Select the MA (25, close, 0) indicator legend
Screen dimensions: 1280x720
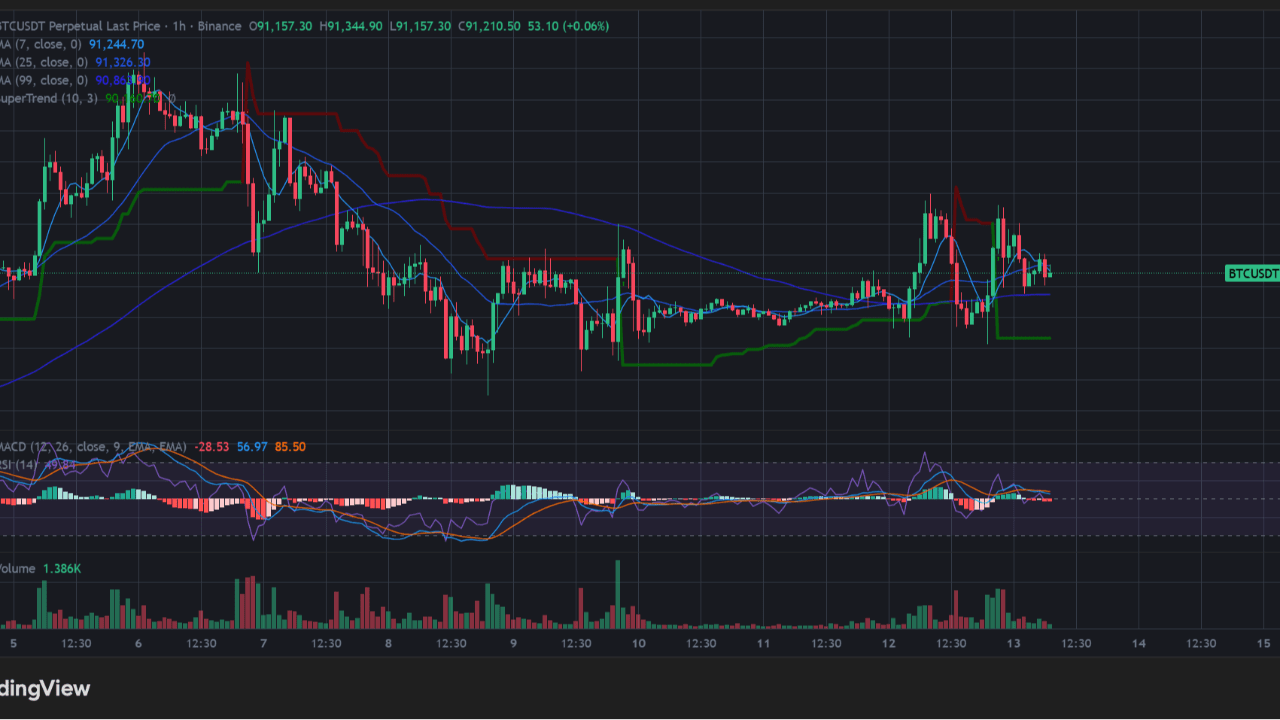click(45, 62)
